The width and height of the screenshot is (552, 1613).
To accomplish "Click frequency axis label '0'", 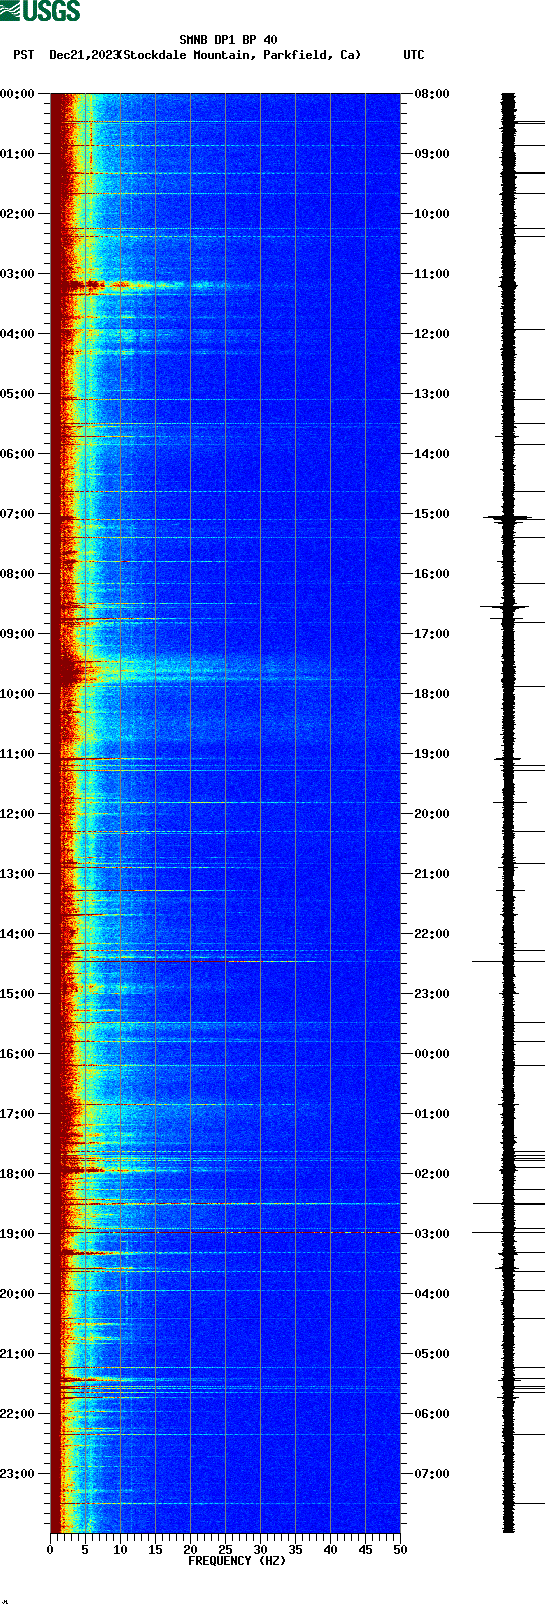I will point(50,1550).
